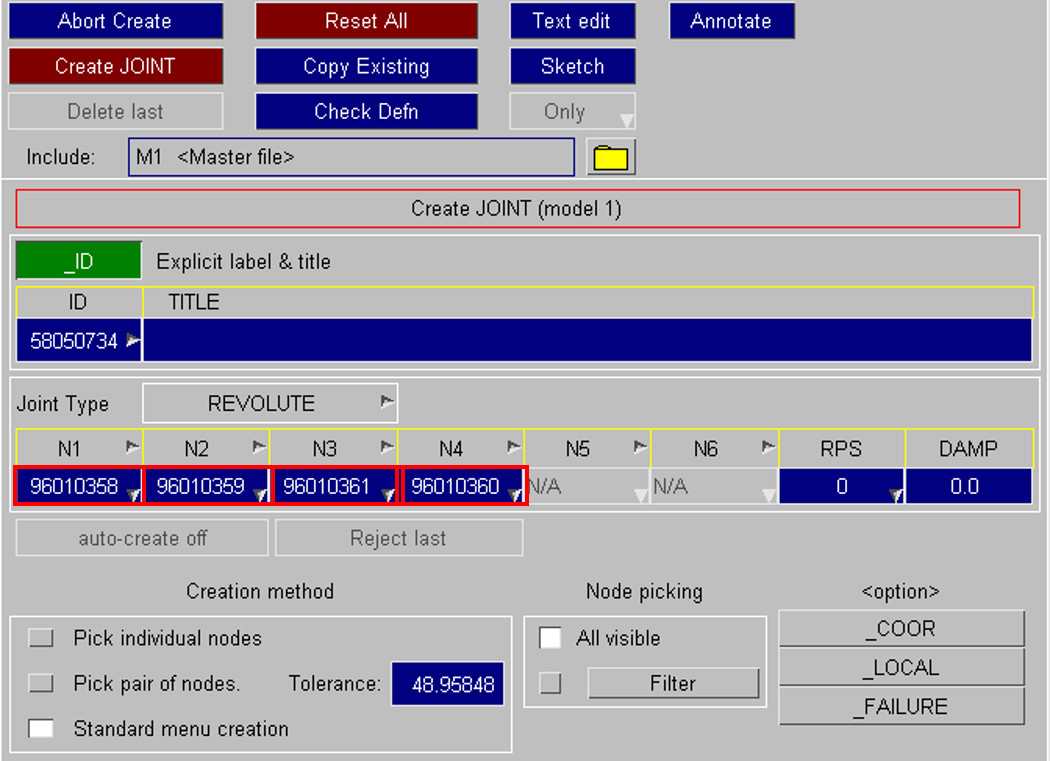Click the N3 column header arrow
This screenshot has width=1050, height=761.
click(387, 446)
